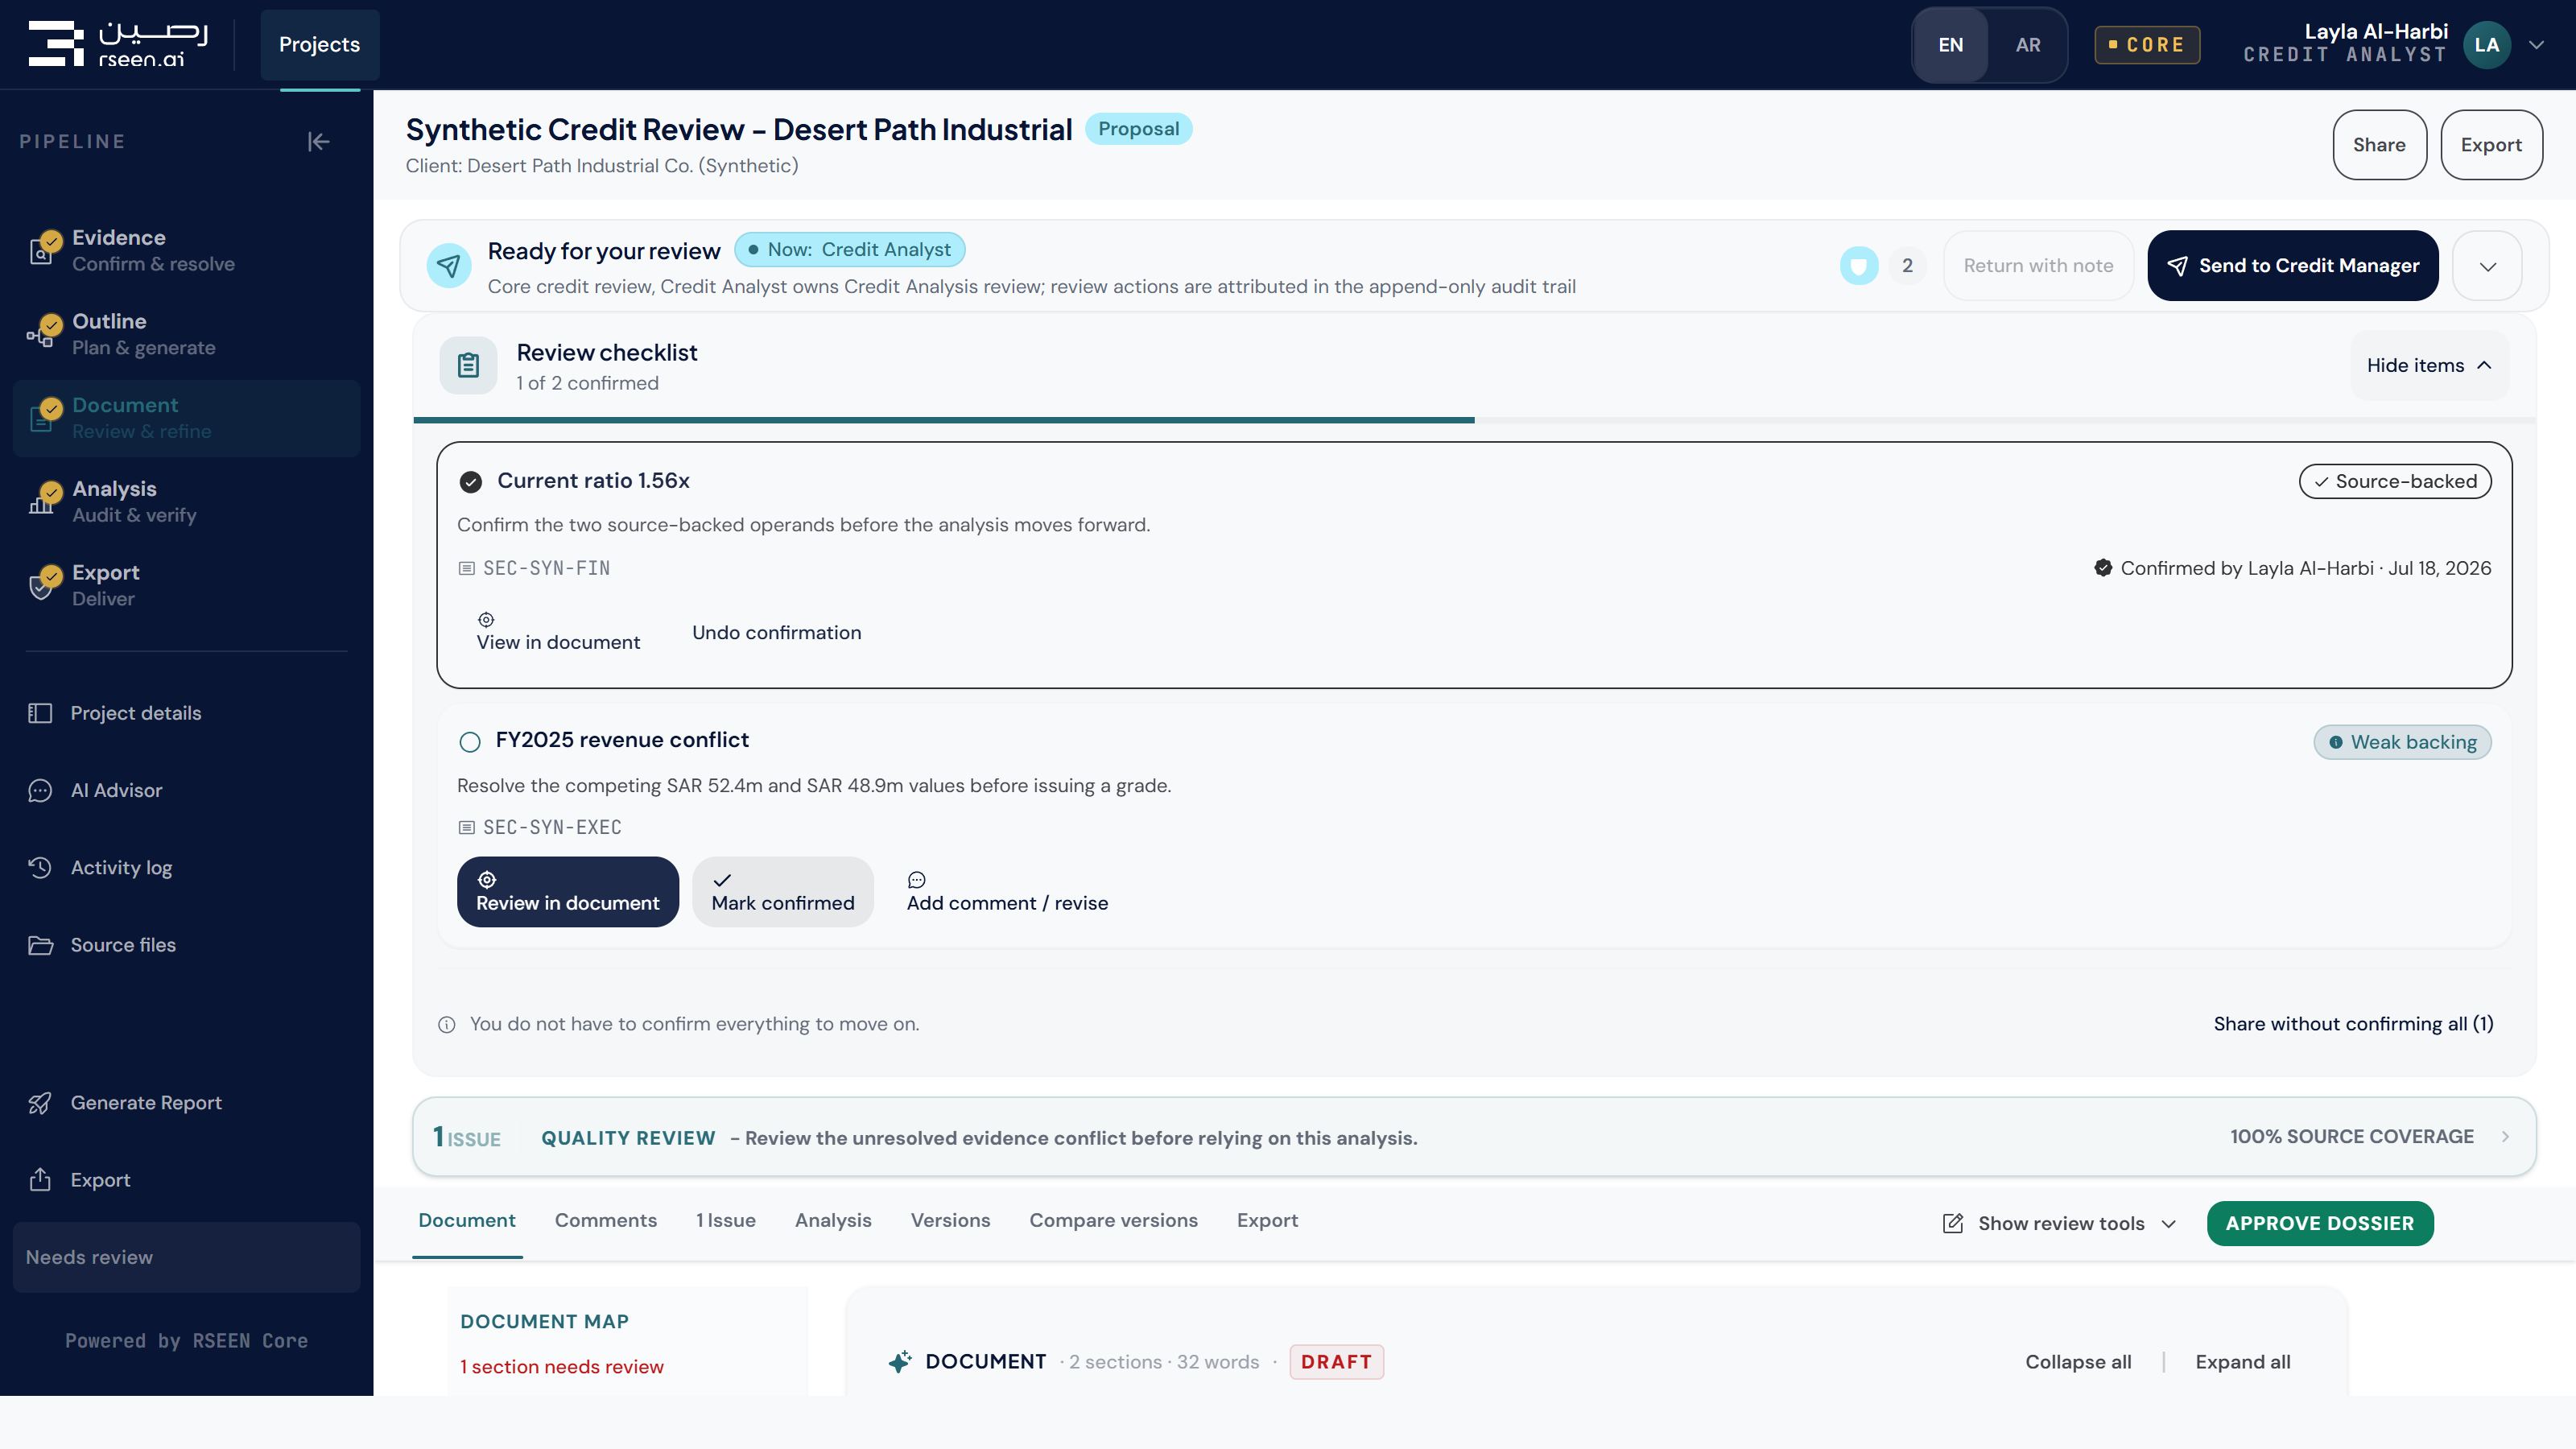This screenshot has height=1449, width=2576.
Task: Switch language to AR
Action: point(2028,45)
